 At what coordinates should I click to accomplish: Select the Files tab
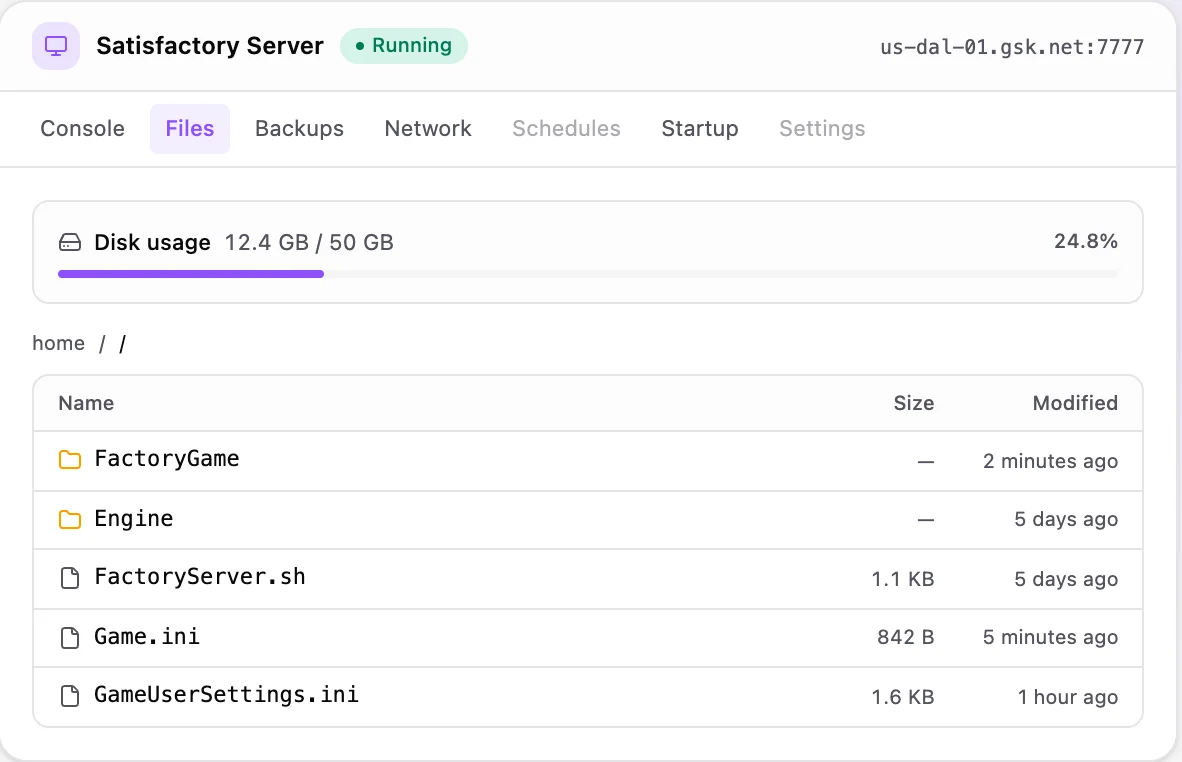[190, 129]
